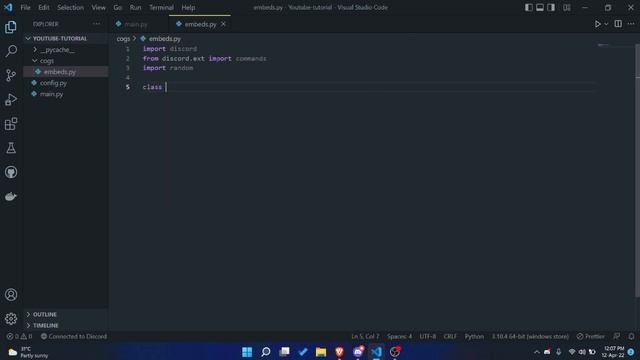This screenshot has width=640, height=360.
Task: Open the Docker view in activity bar
Action: click(11, 196)
